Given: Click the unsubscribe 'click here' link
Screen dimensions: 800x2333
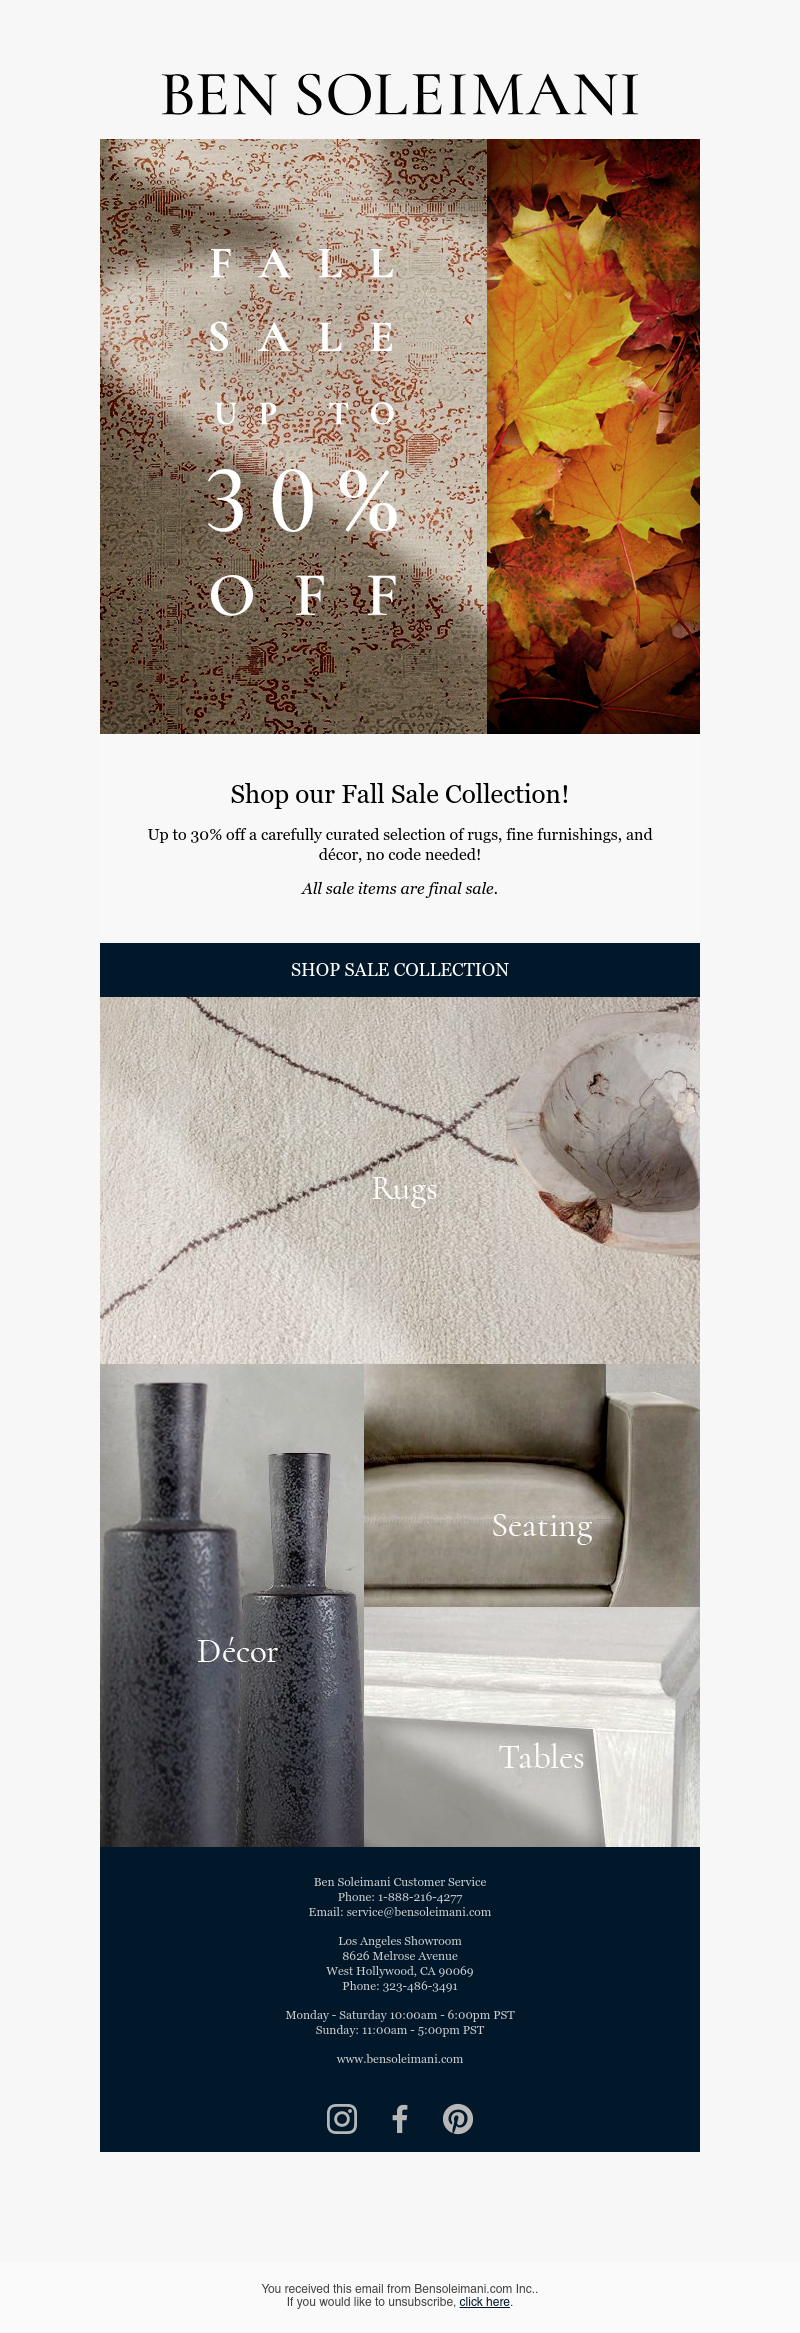Looking at the screenshot, I should tap(485, 2302).
